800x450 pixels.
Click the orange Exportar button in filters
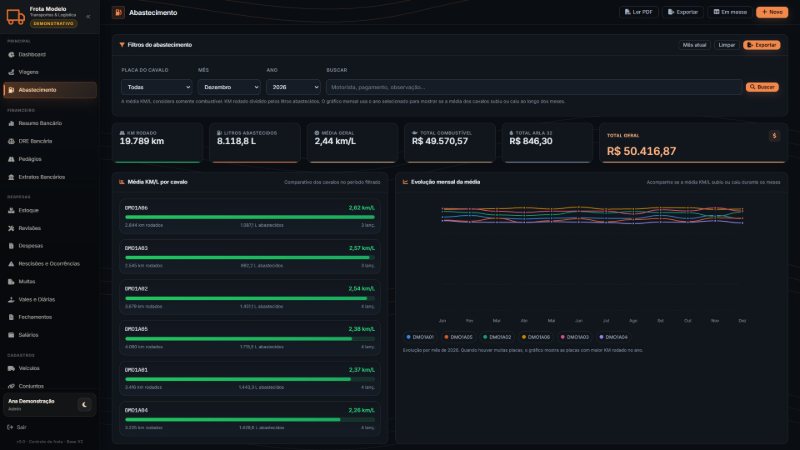pos(762,45)
